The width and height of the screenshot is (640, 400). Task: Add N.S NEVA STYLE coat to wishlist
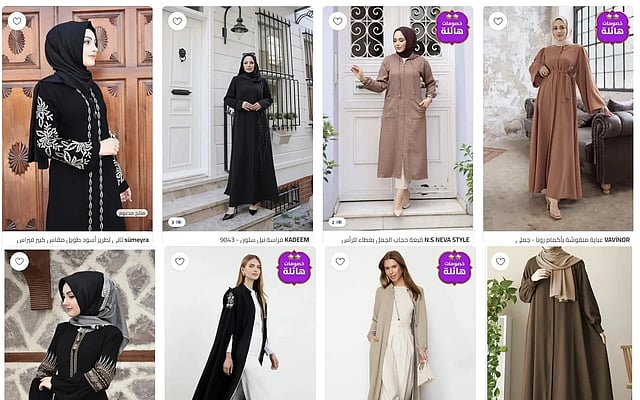338,21
